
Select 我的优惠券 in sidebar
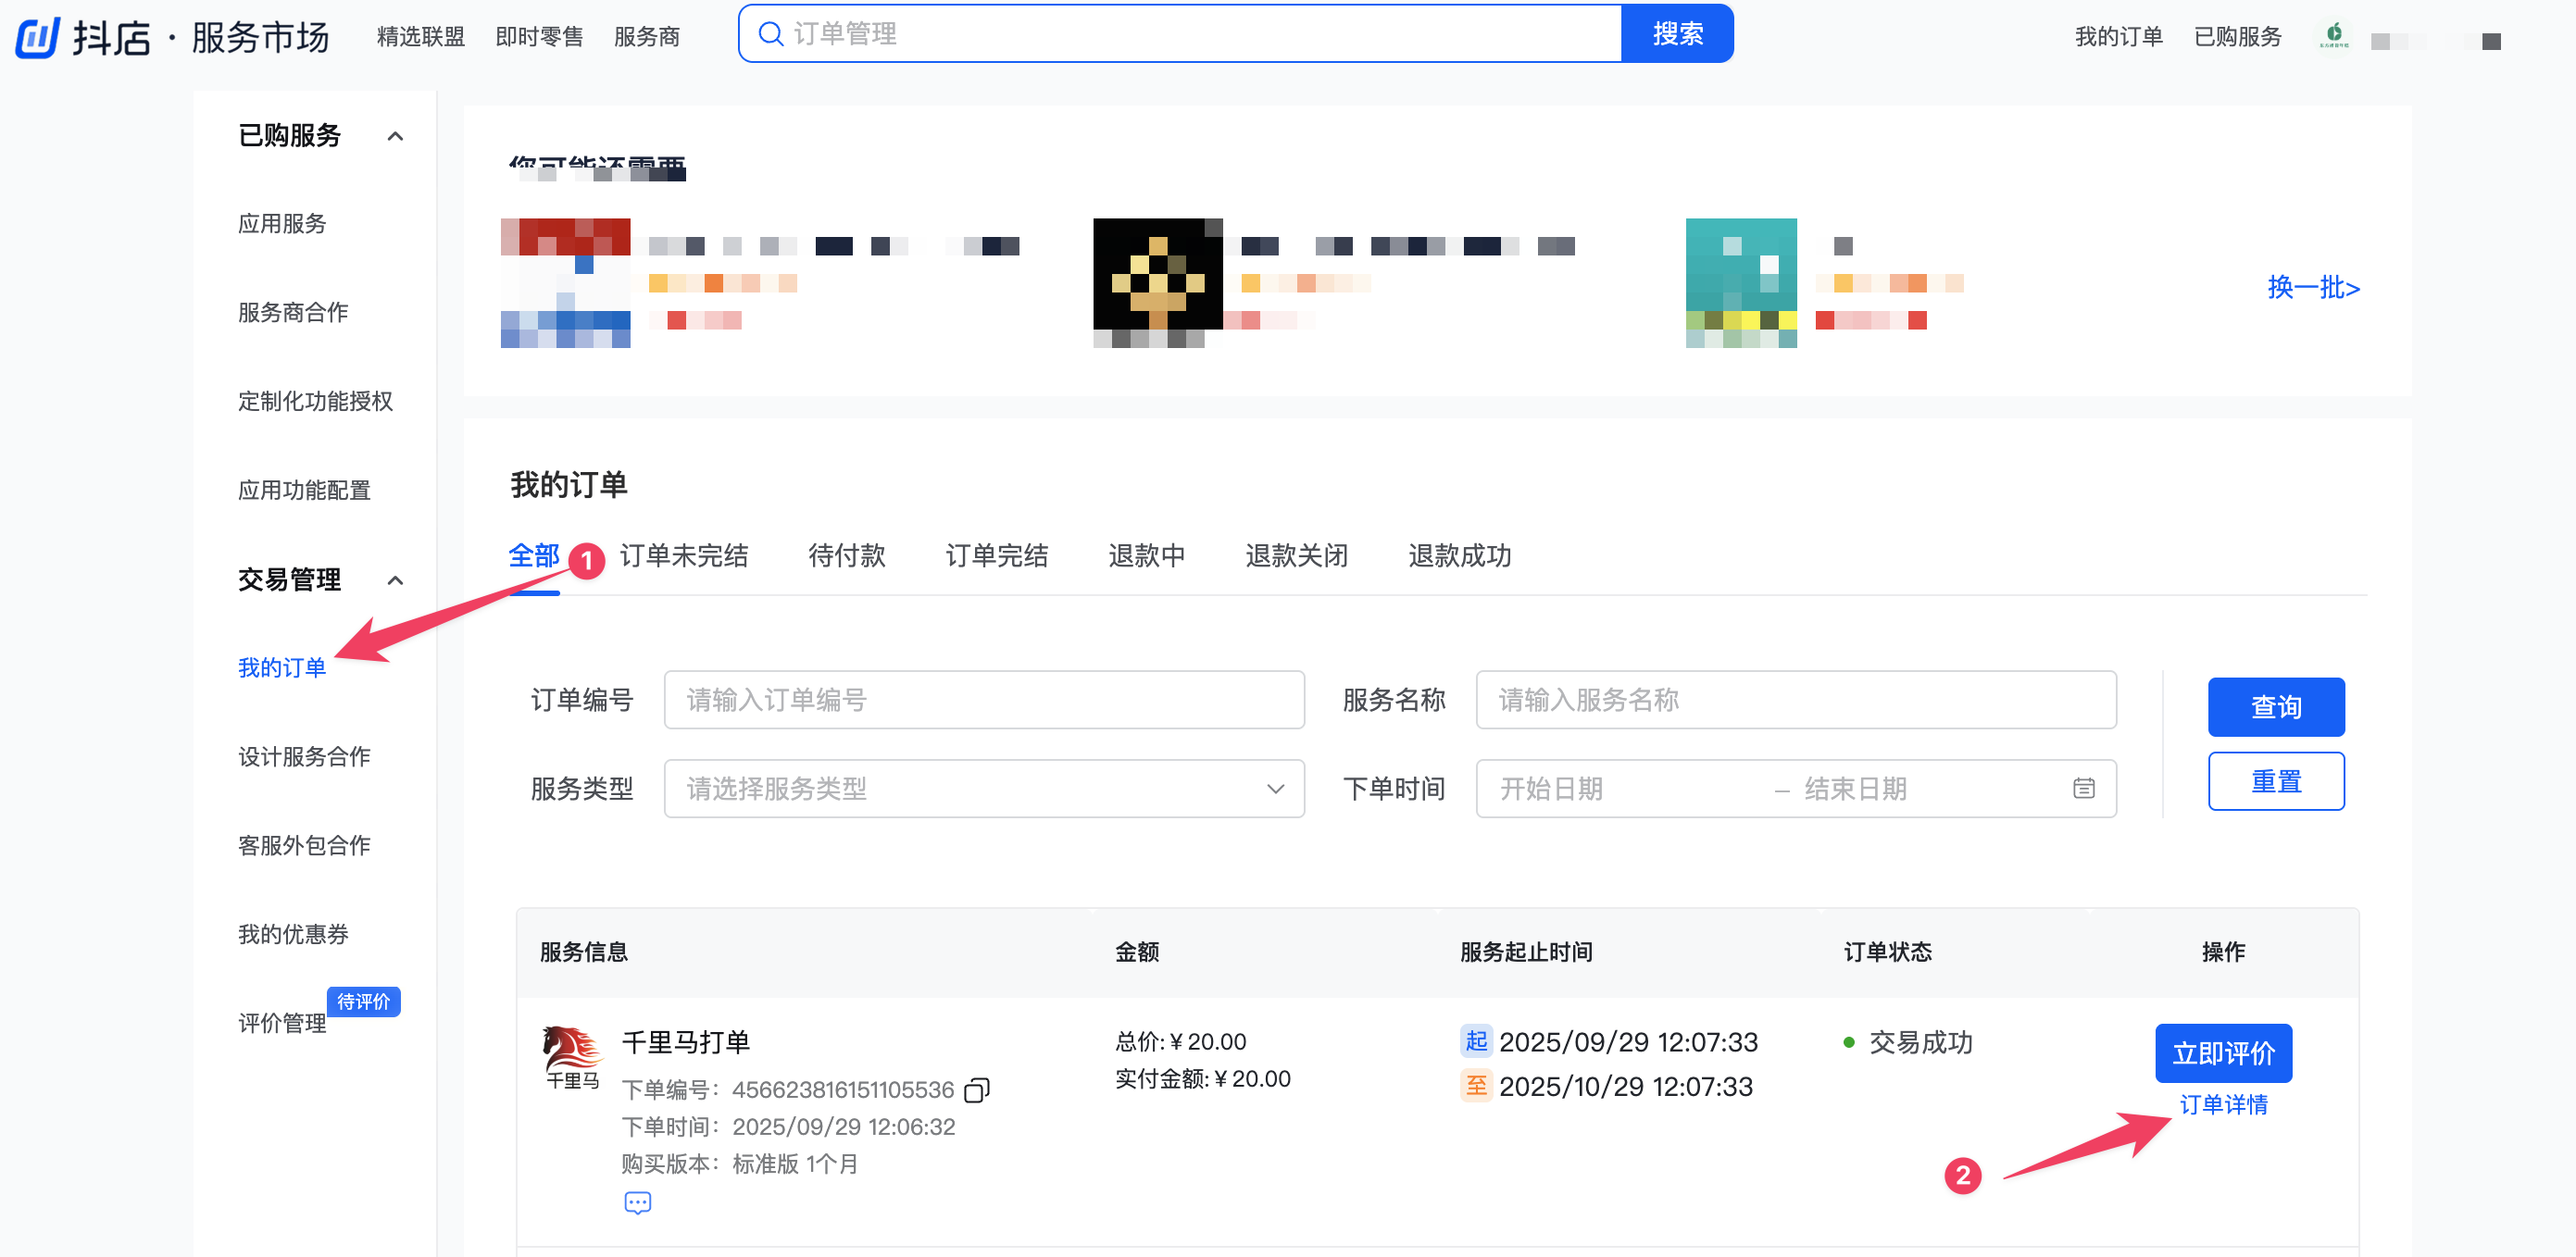(x=293, y=933)
